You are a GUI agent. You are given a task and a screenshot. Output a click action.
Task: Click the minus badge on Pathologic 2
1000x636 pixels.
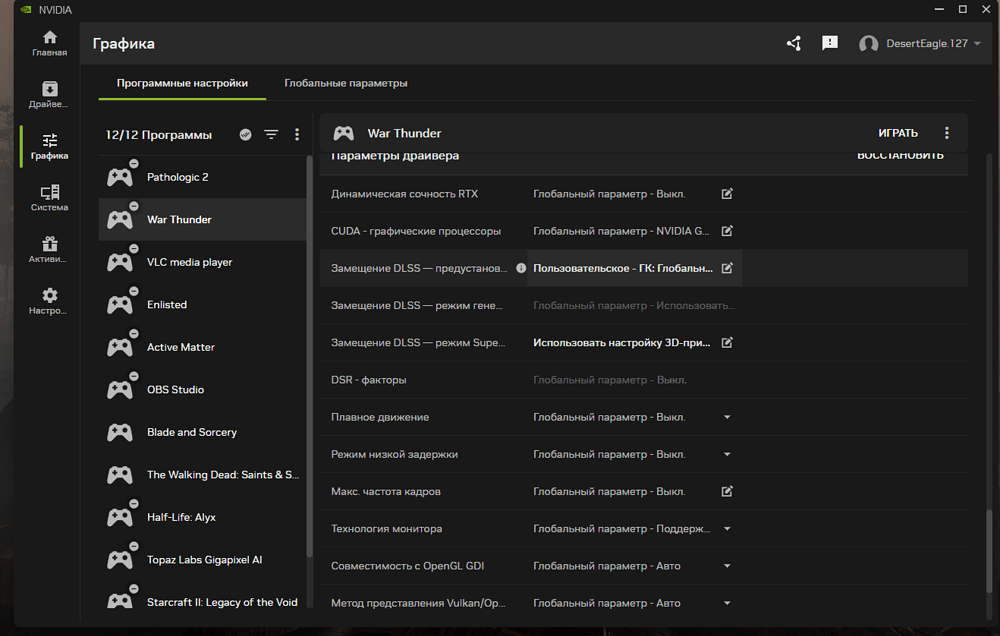(134, 163)
